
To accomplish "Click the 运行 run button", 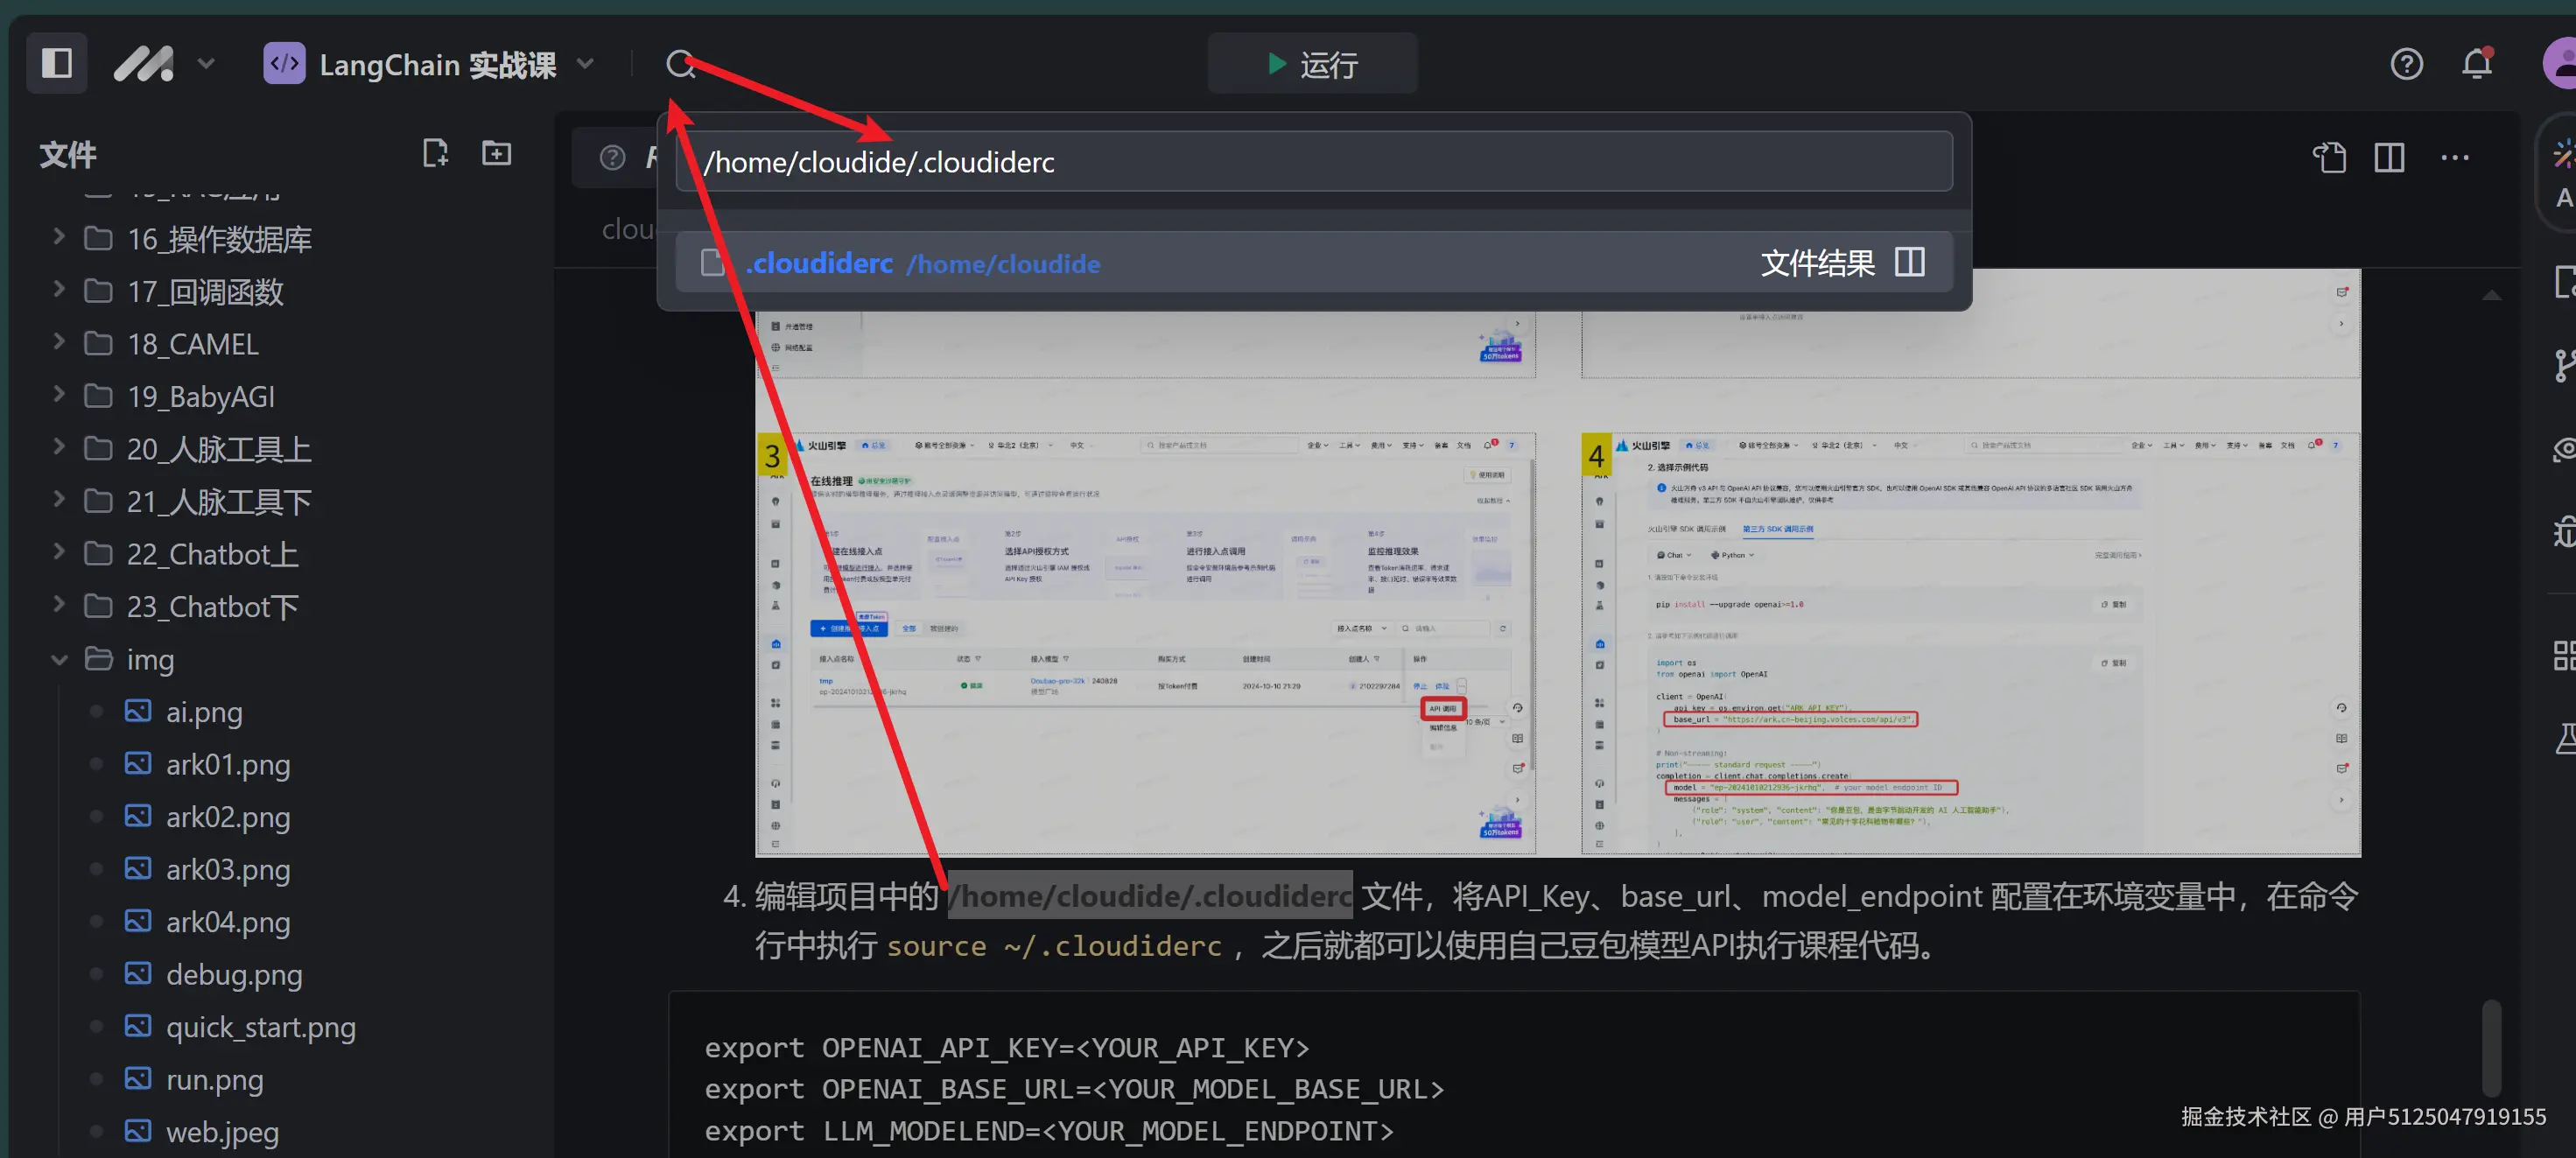I will coord(1312,64).
